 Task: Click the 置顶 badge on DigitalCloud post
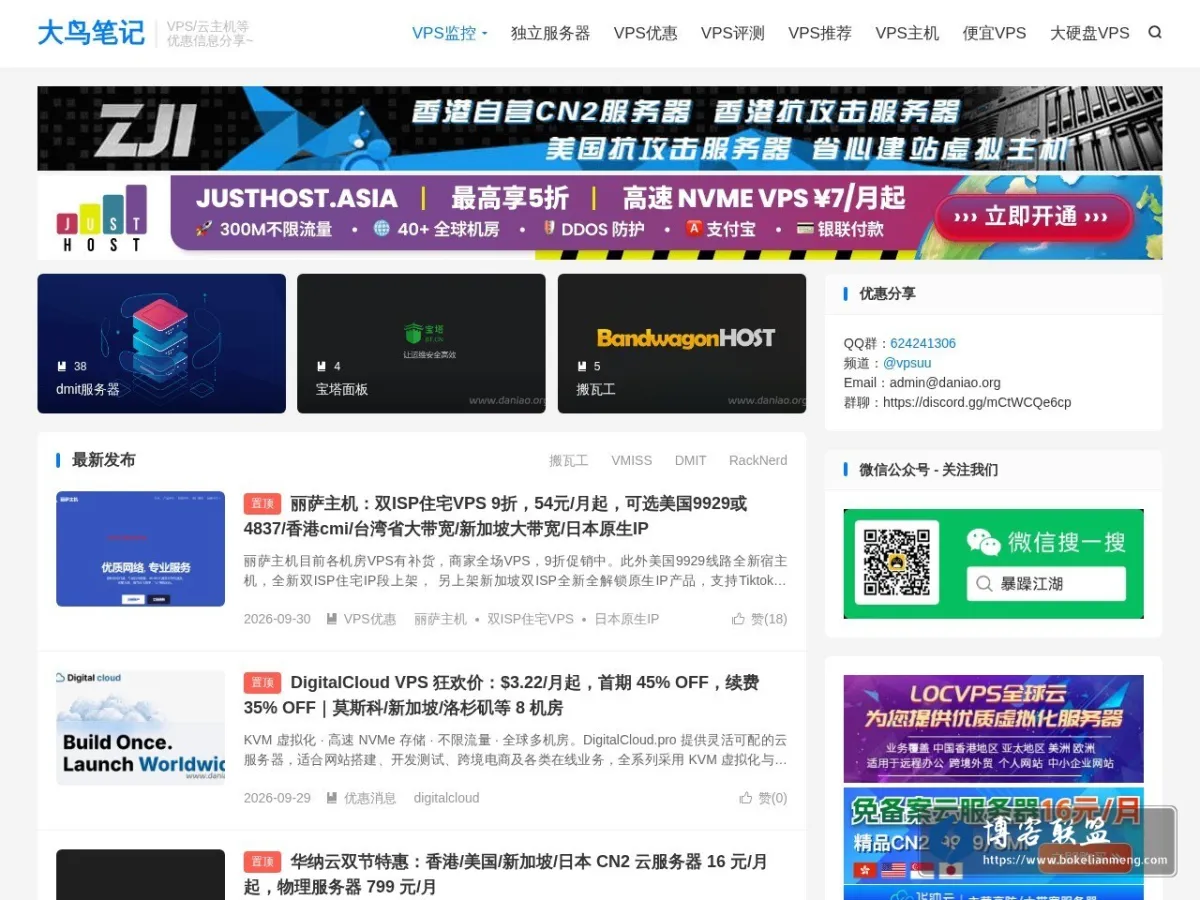coord(262,682)
